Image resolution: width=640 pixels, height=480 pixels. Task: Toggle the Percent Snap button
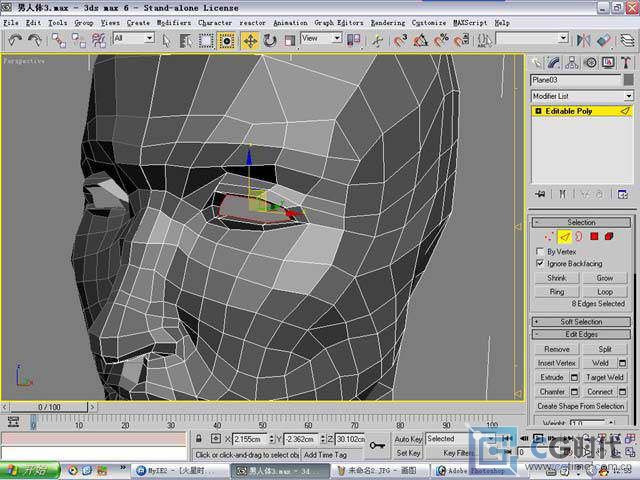441,40
